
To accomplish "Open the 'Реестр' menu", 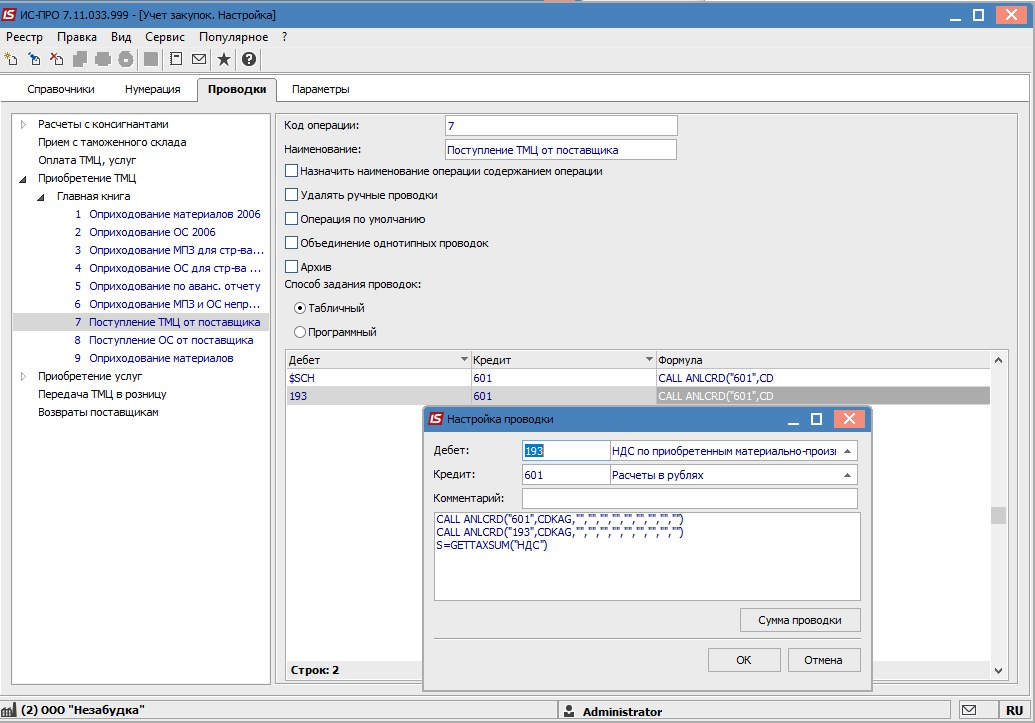I will (24, 37).
